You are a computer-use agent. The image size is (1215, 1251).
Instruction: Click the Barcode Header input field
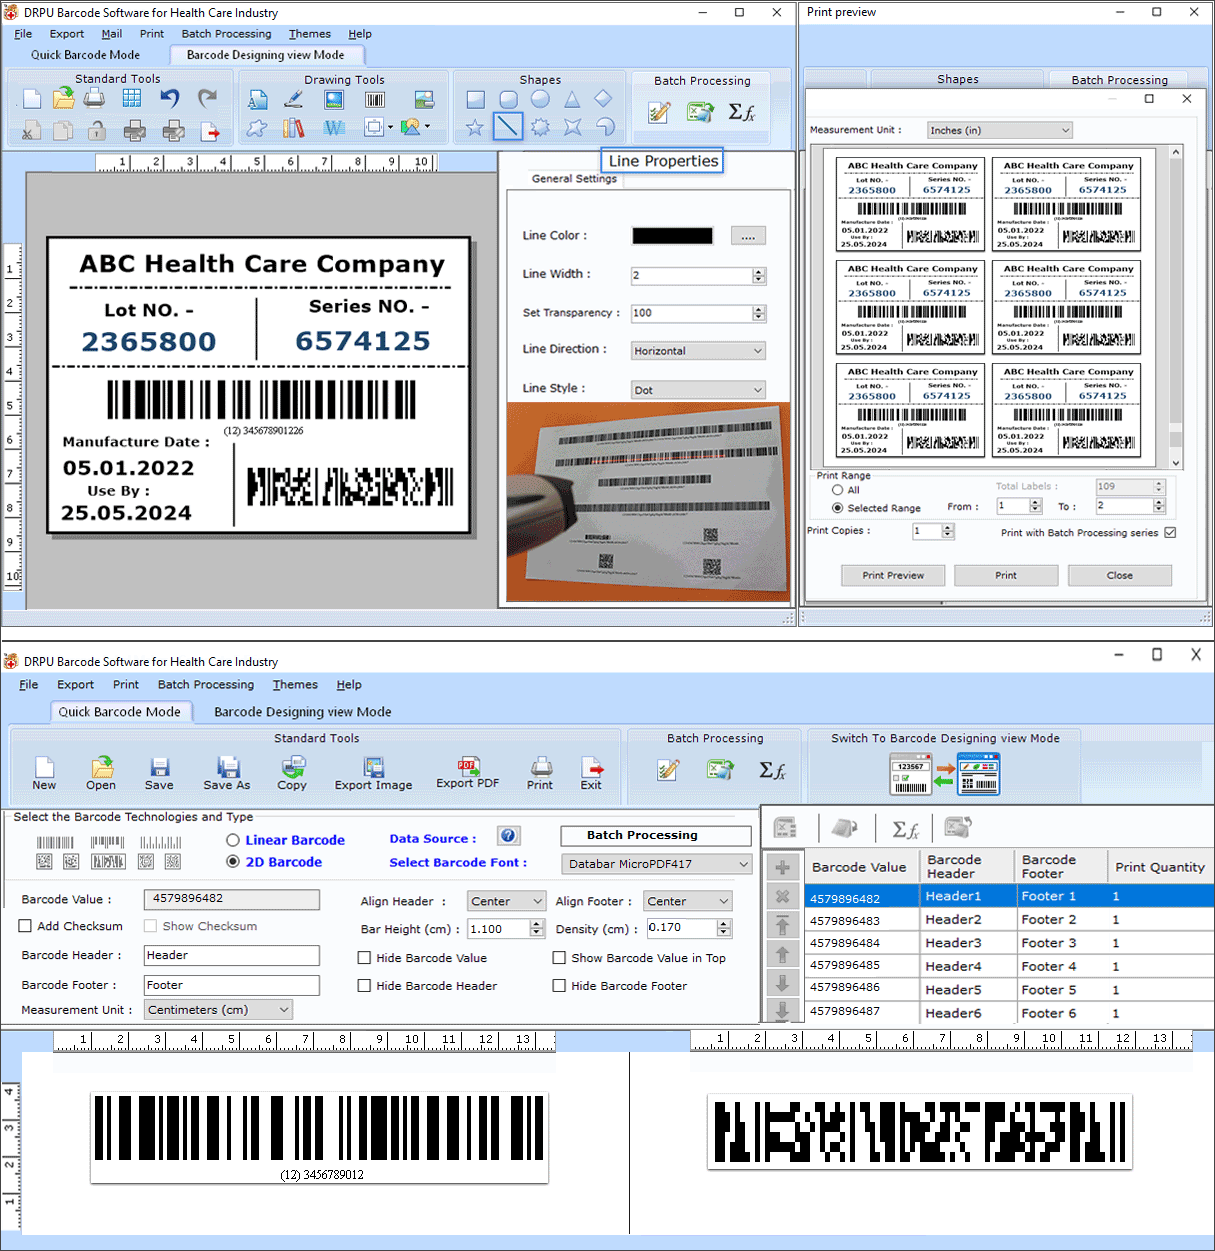(231, 955)
